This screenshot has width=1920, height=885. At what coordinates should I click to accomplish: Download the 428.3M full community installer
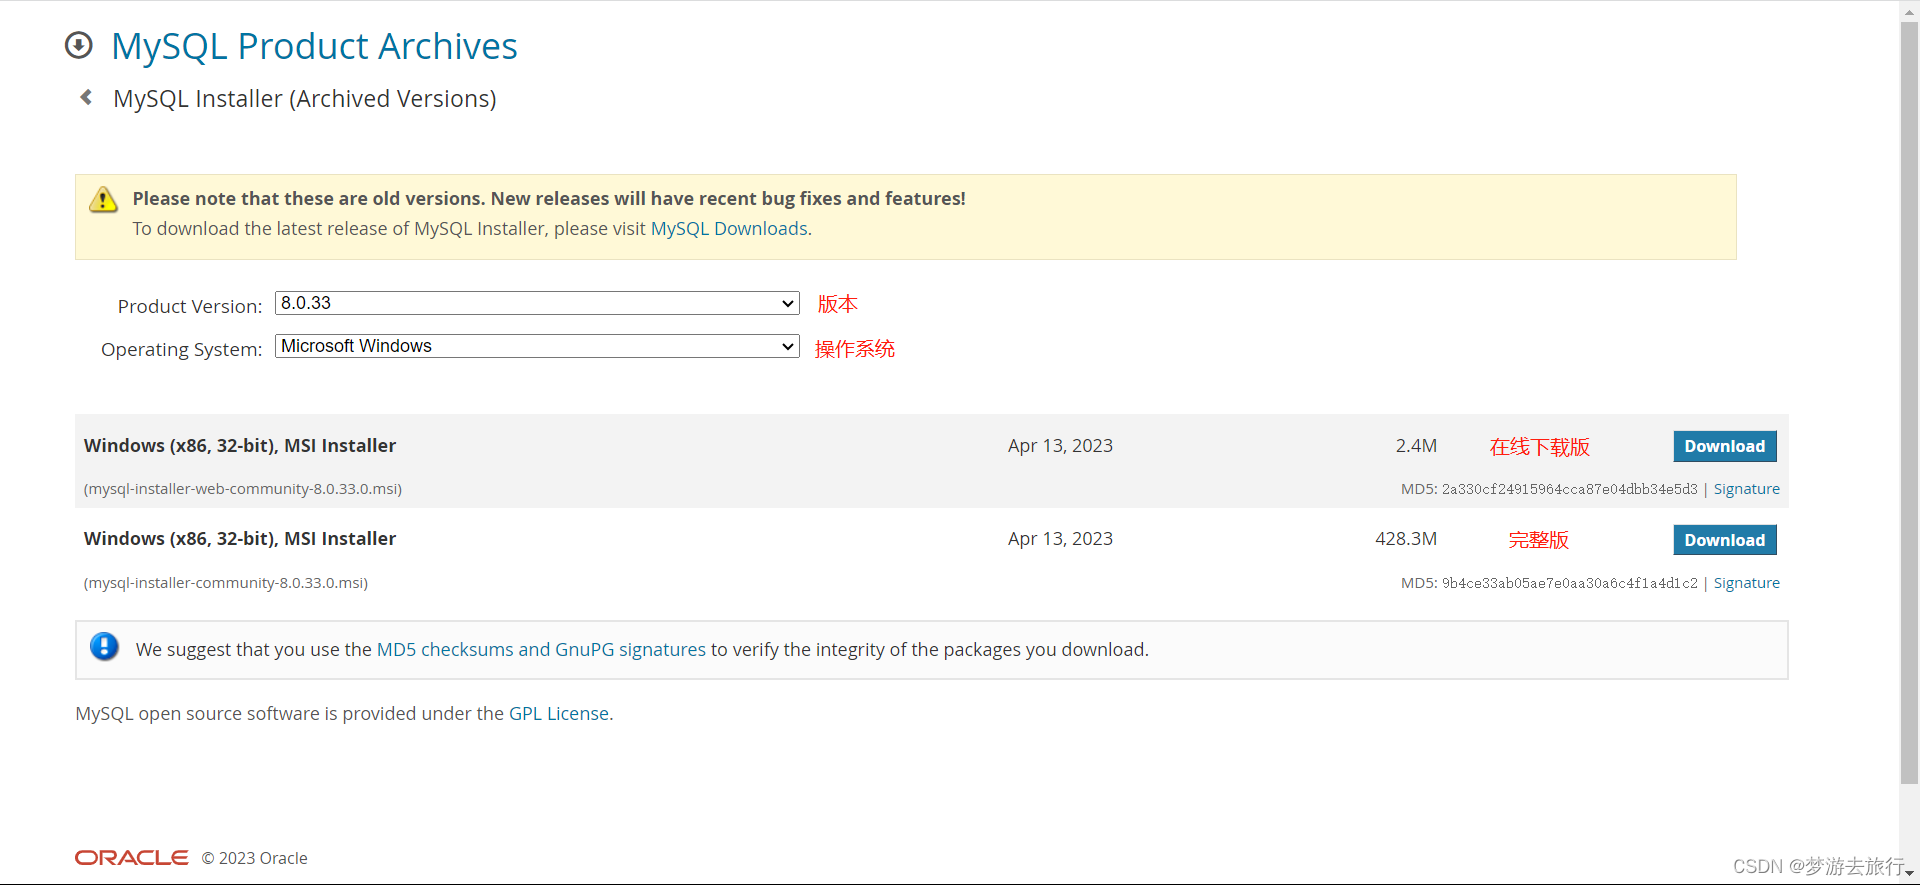click(1724, 540)
